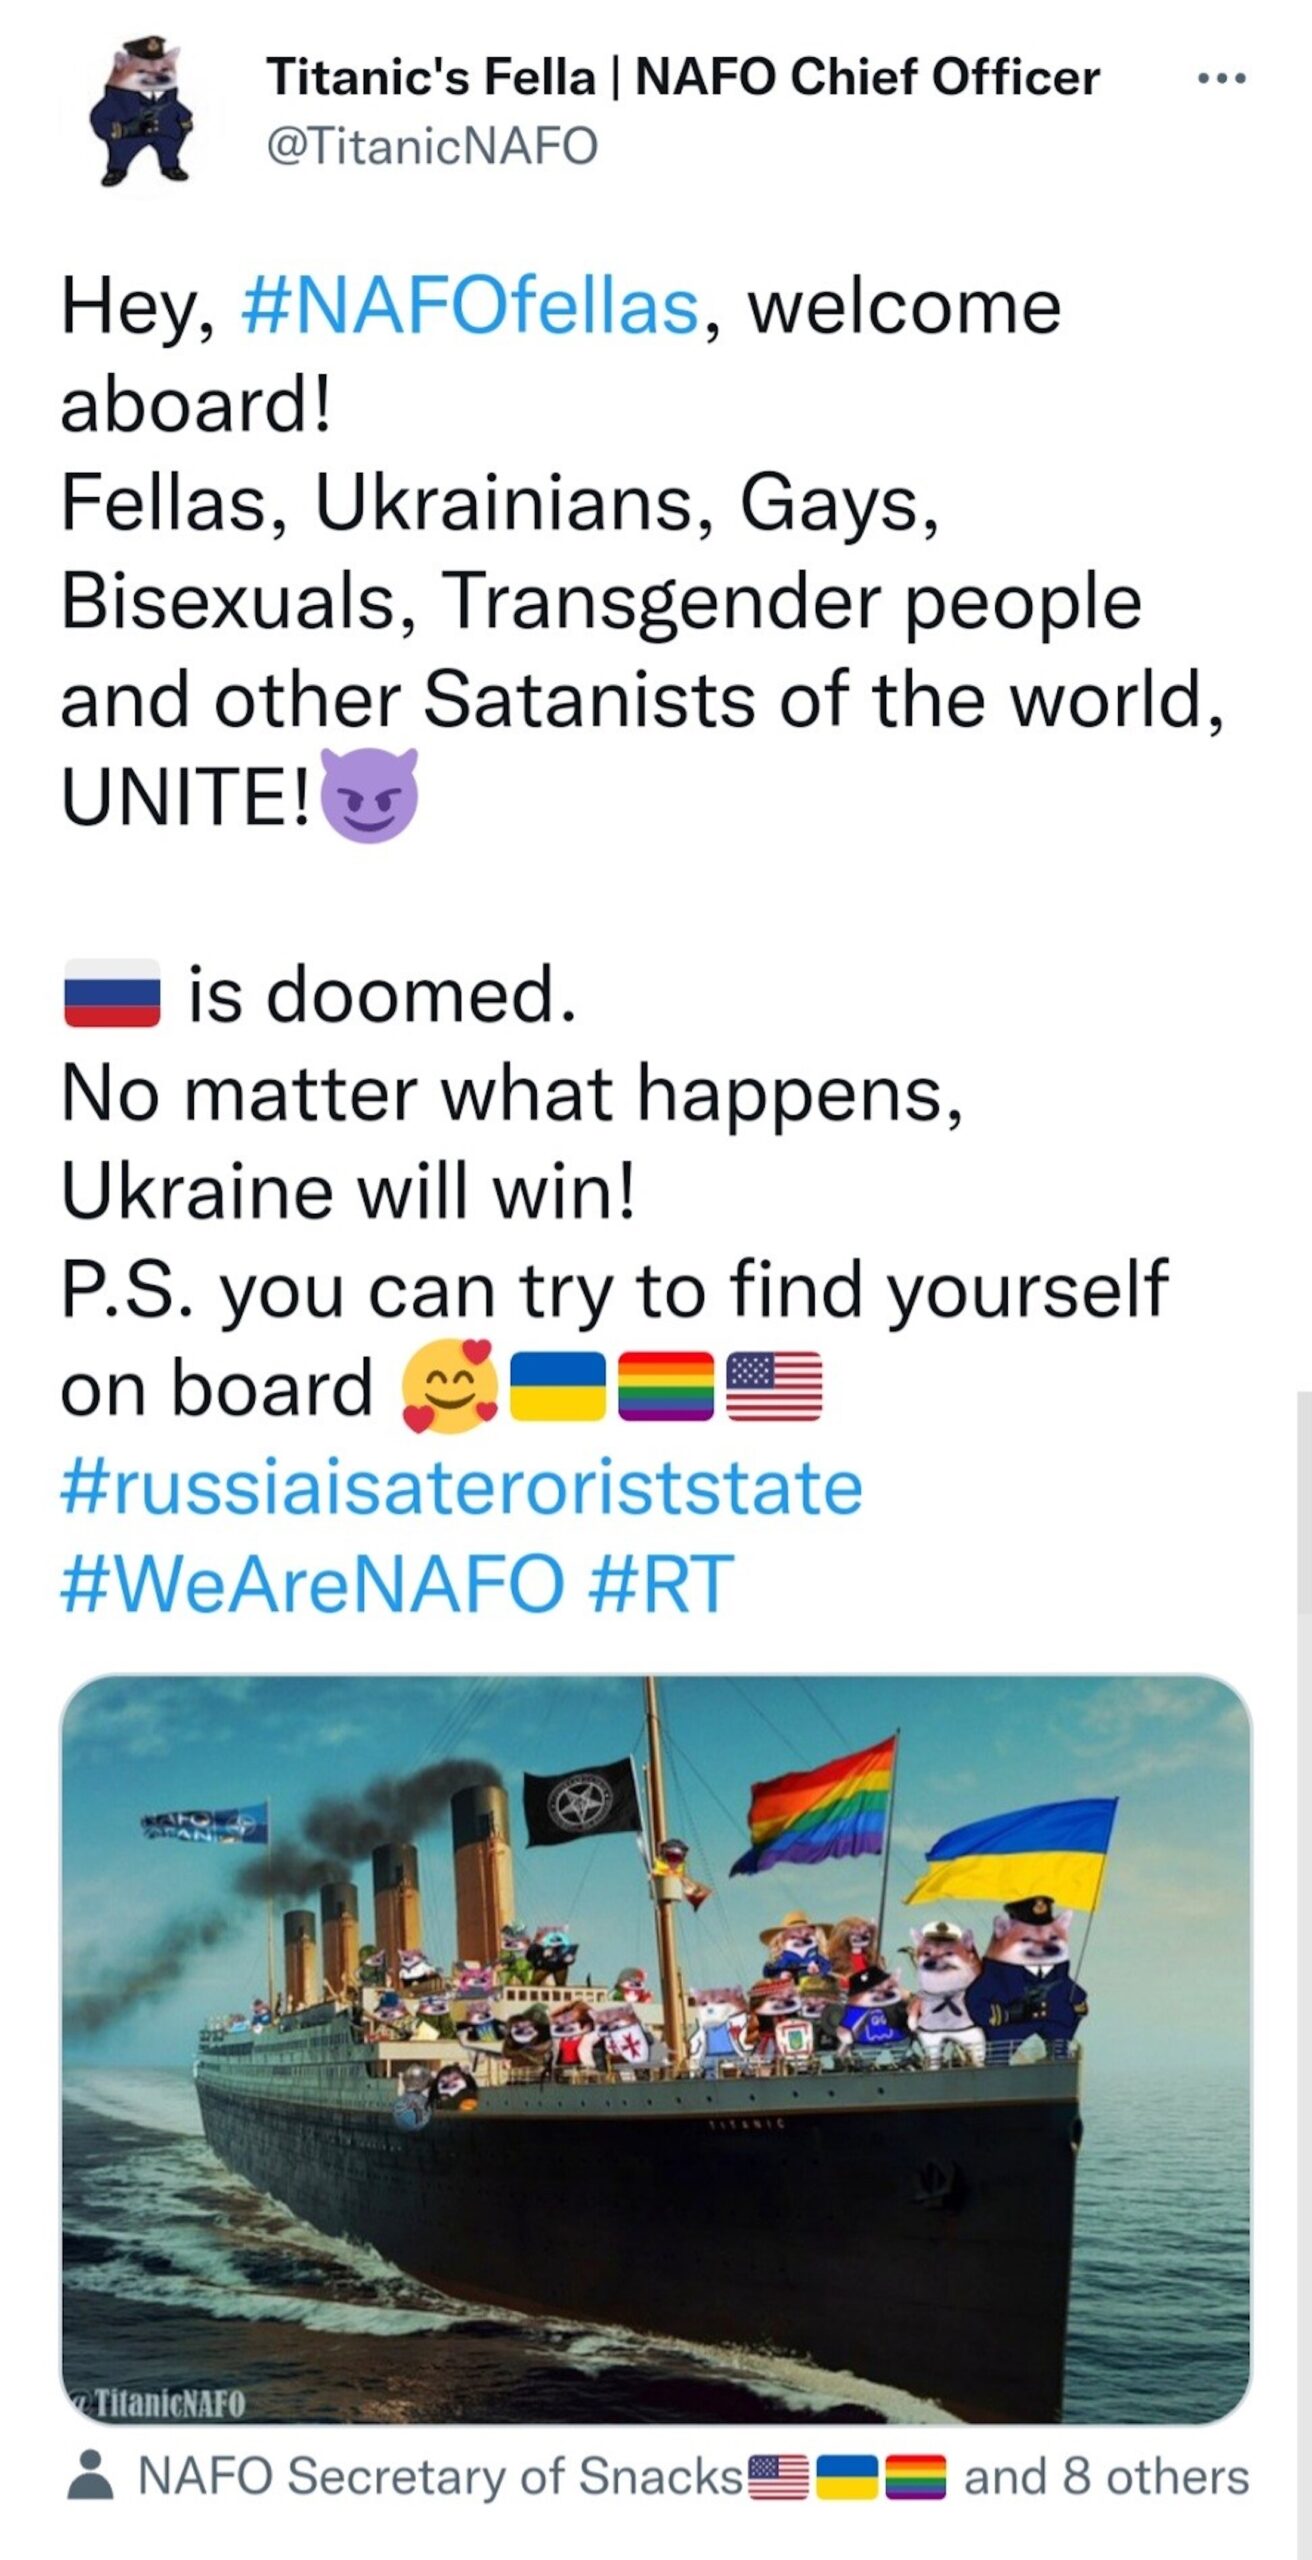Tap the rainbow flag emoji after 'on board'
Screen dimensions: 1312x2560
[x=666, y=1387]
